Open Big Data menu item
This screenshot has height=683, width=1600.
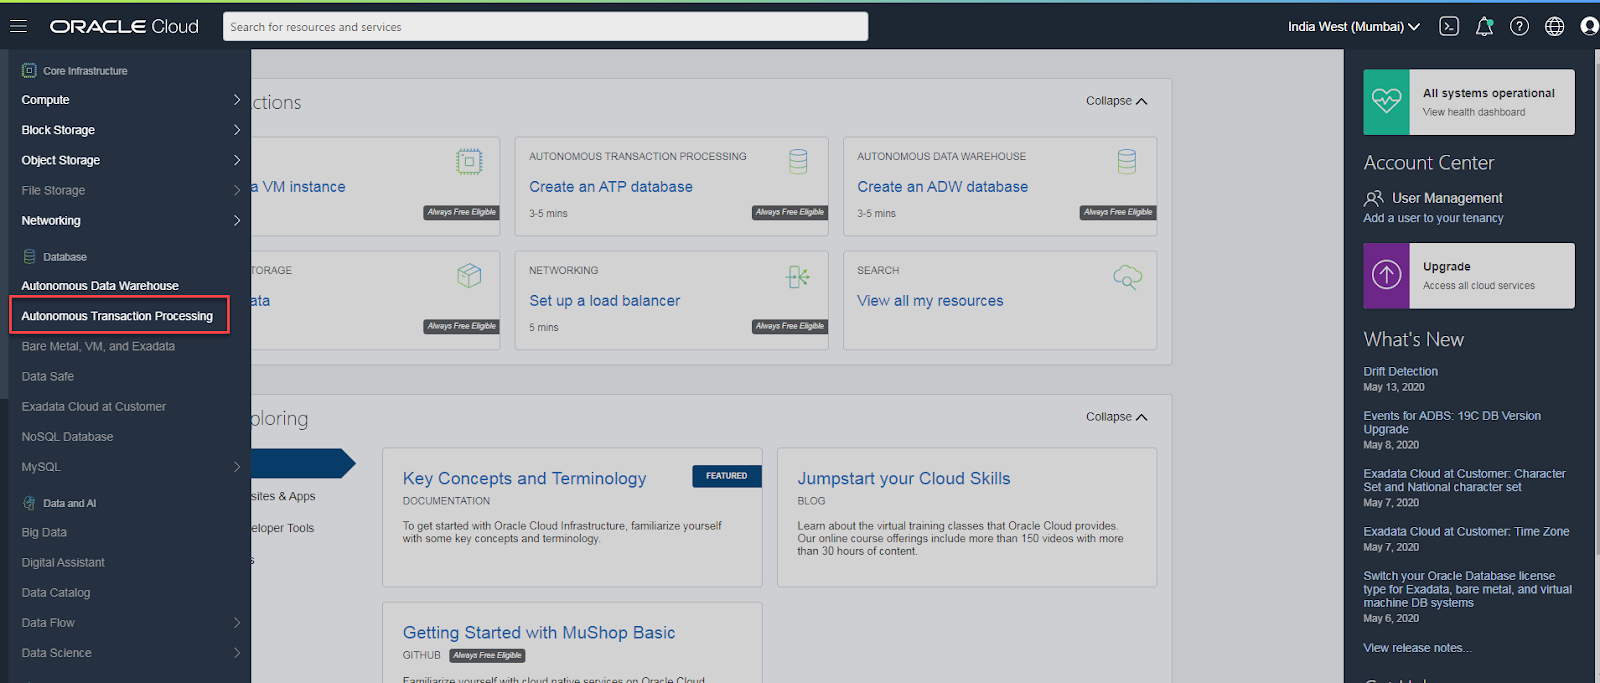(x=44, y=533)
